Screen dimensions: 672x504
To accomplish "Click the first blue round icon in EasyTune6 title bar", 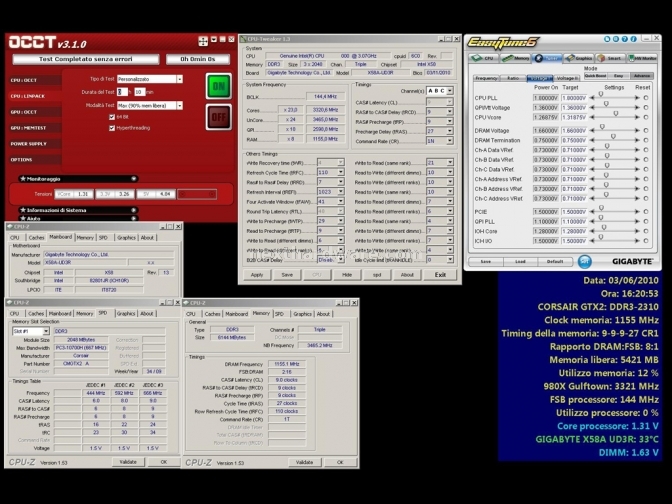I will click(607, 39).
